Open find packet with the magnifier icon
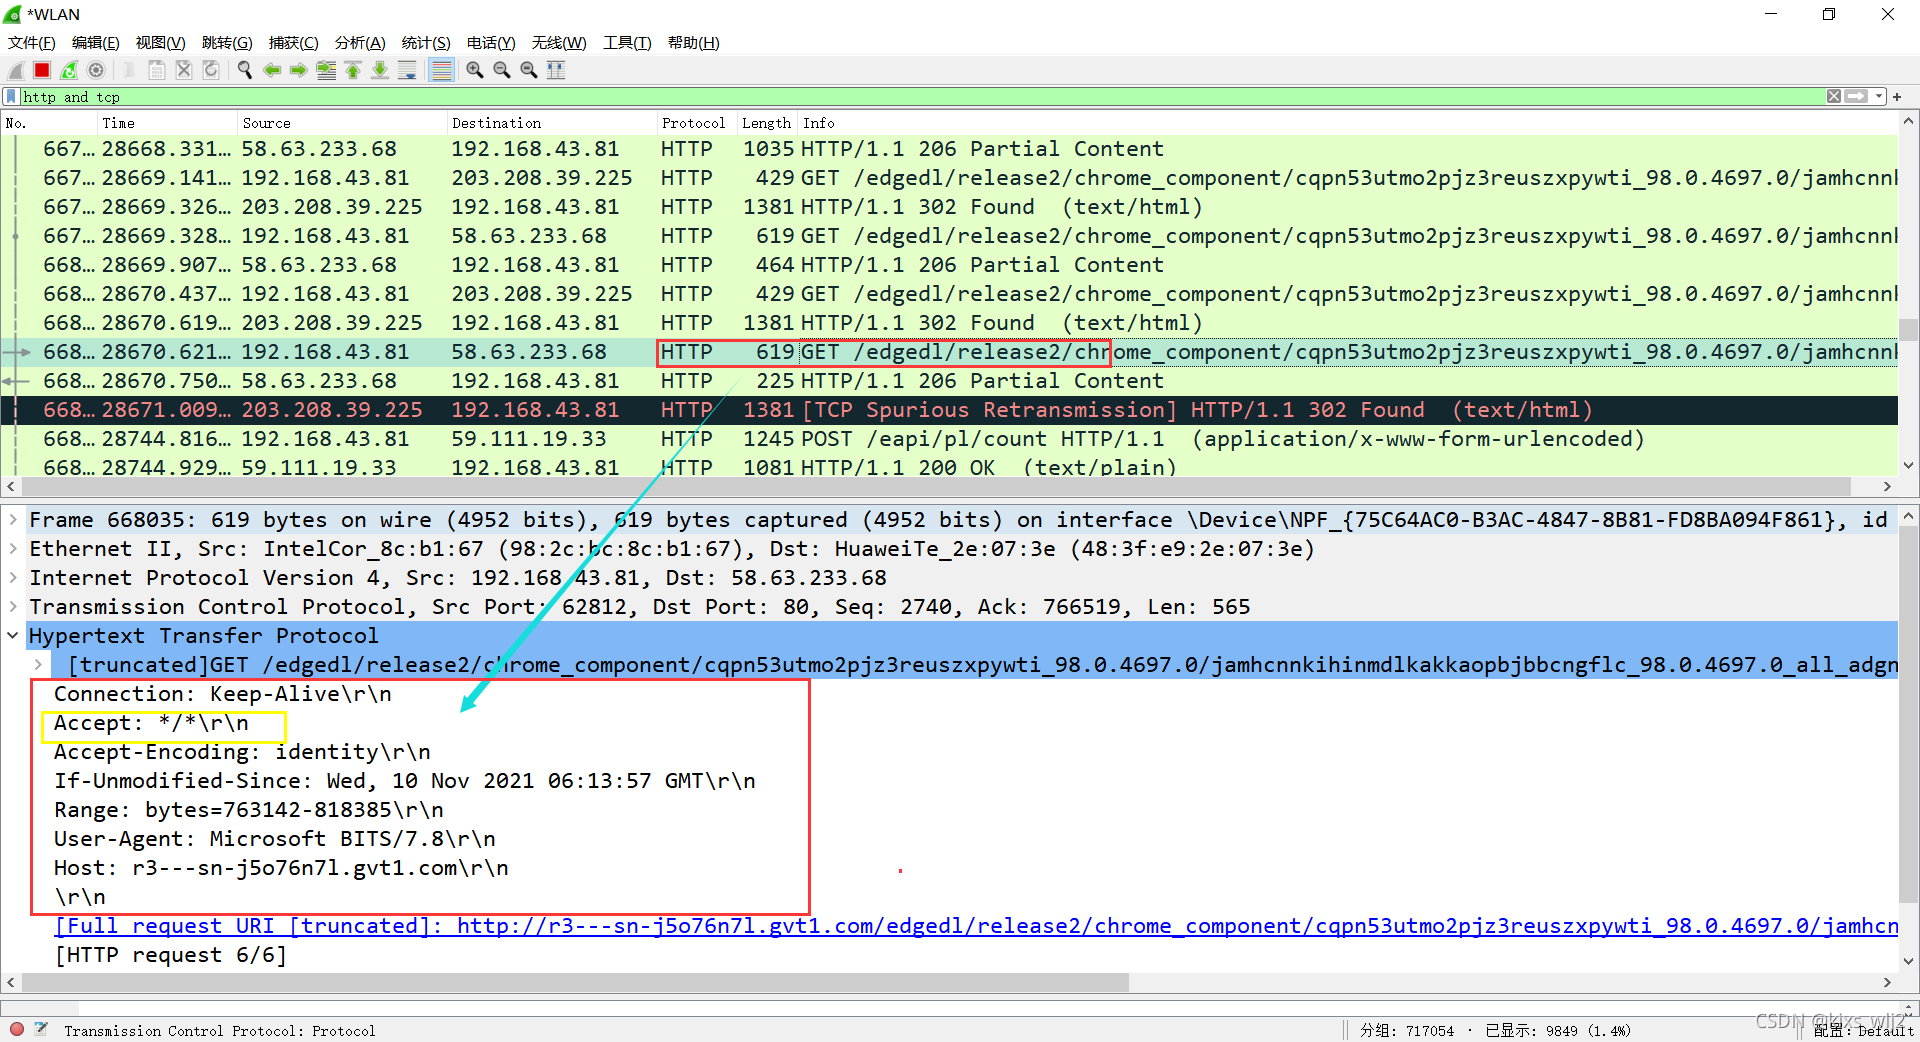This screenshot has height=1042, width=1920. click(x=245, y=70)
